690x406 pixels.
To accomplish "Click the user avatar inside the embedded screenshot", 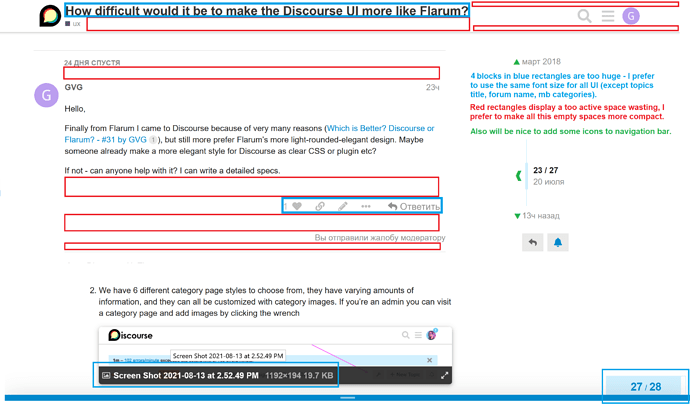I will pos(431,335).
